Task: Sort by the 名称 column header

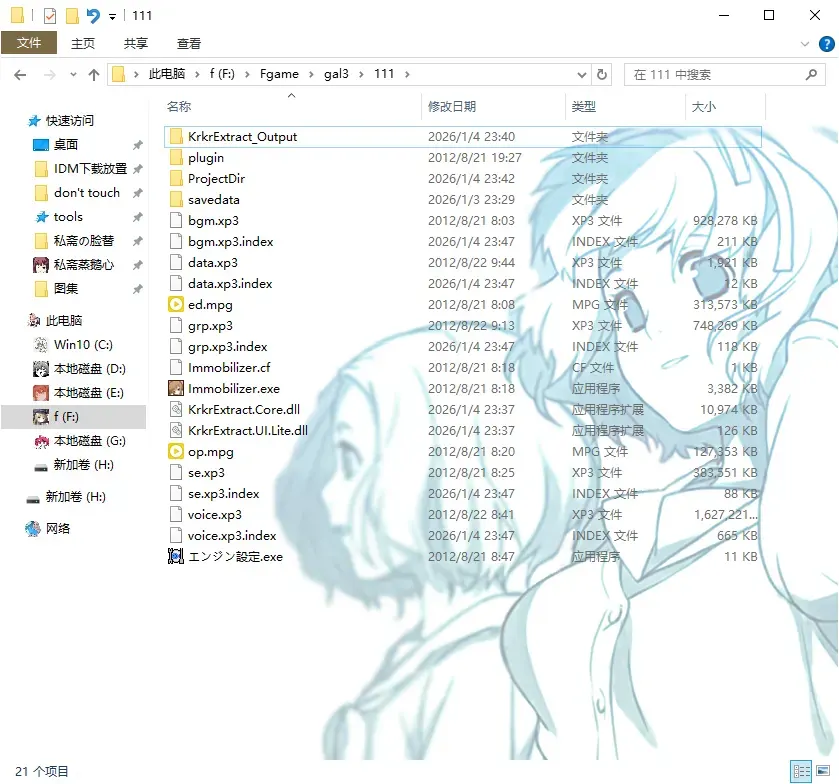Action: [179, 106]
